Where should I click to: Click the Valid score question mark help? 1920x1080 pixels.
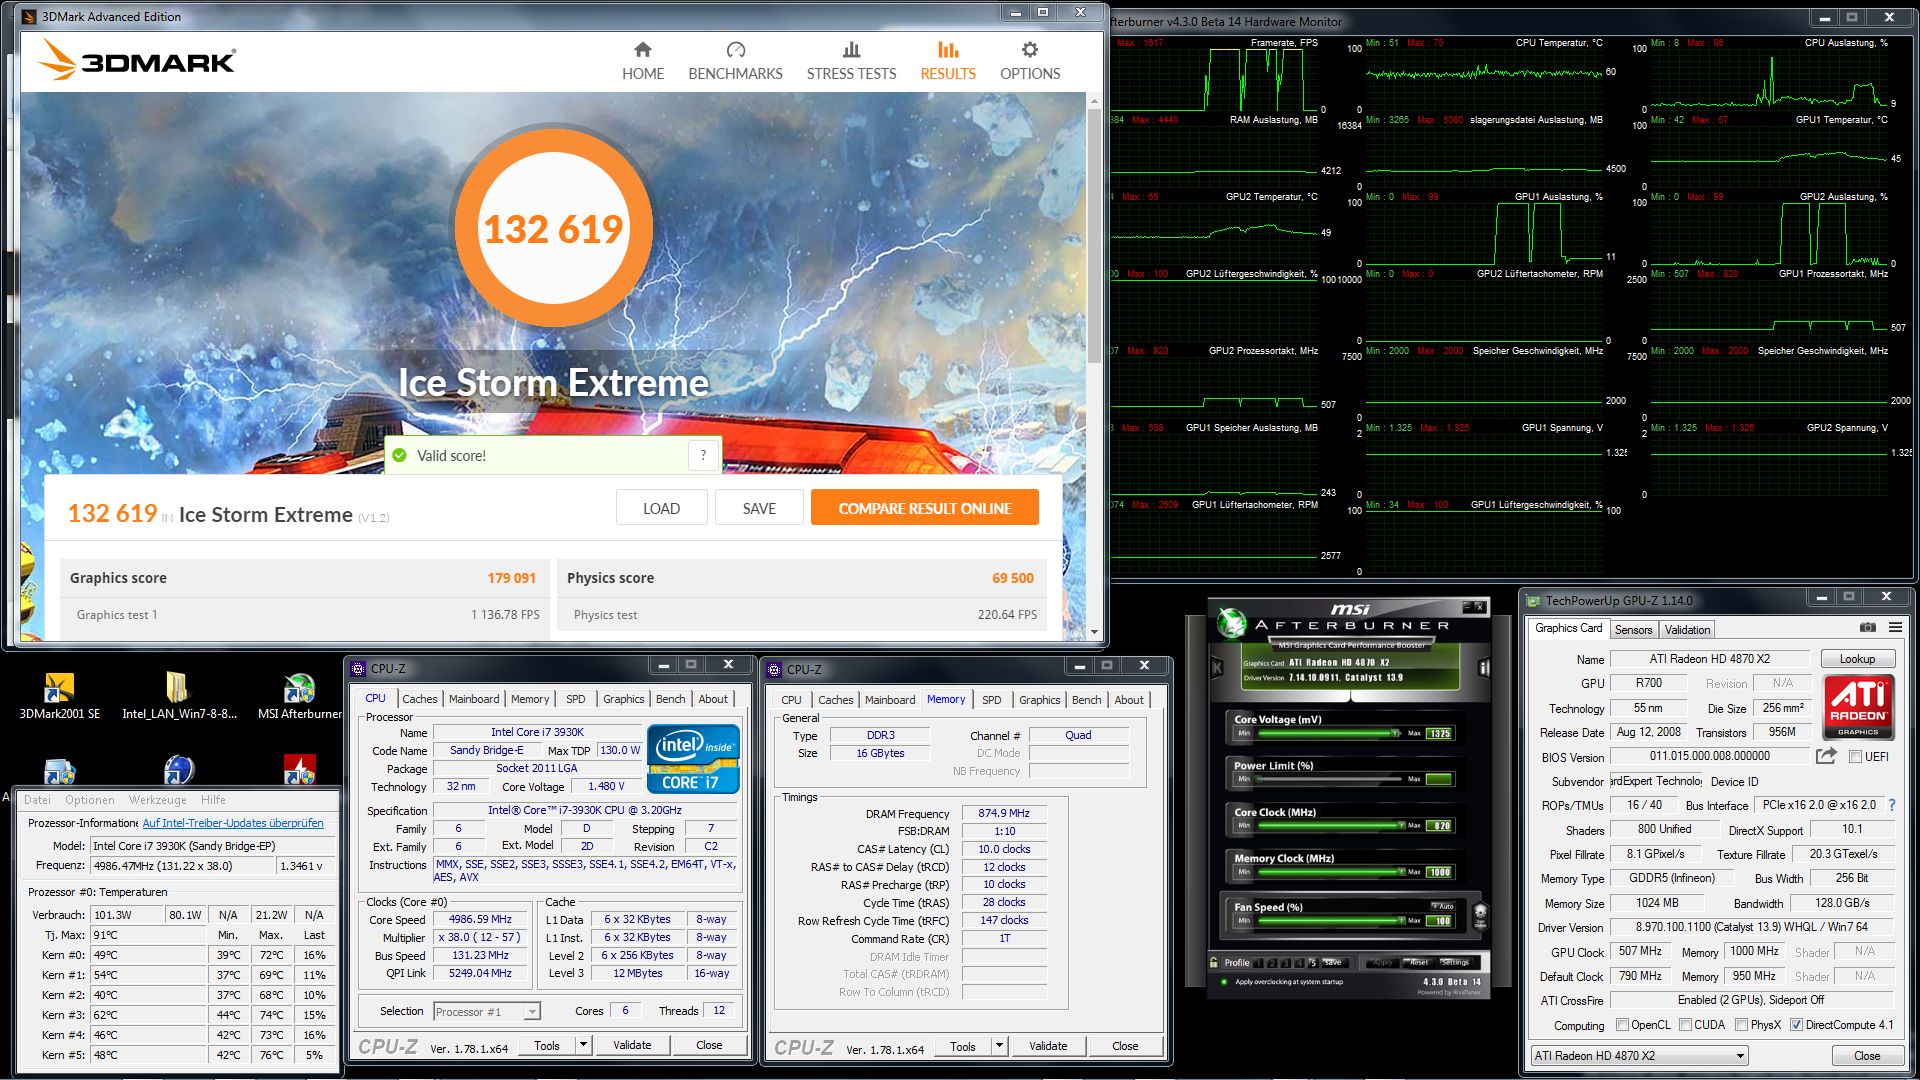703,455
